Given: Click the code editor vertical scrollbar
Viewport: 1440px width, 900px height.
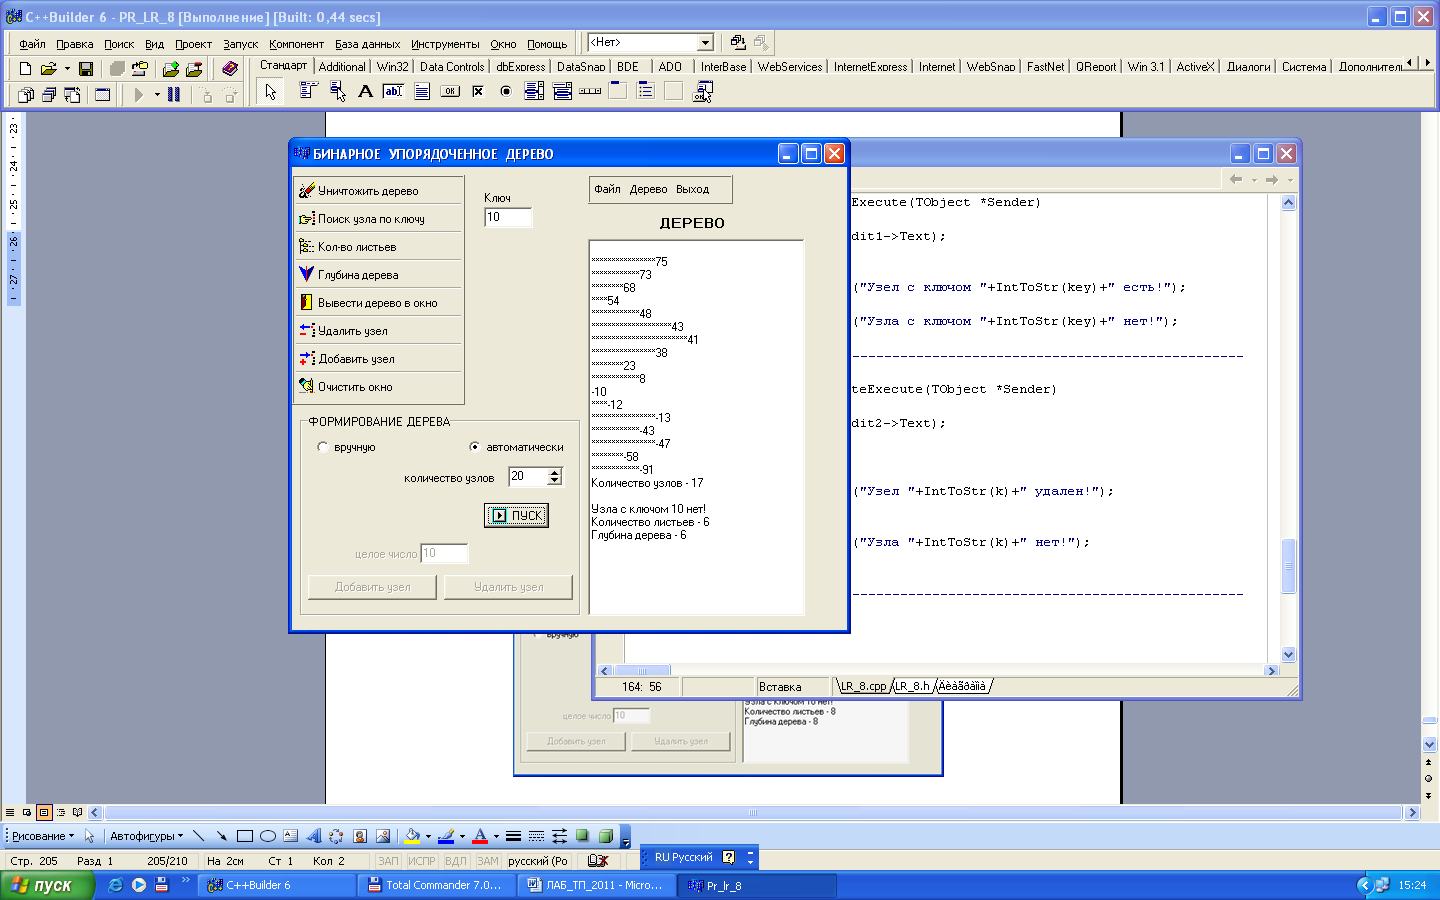Looking at the screenshot, I should coord(1288,428).
